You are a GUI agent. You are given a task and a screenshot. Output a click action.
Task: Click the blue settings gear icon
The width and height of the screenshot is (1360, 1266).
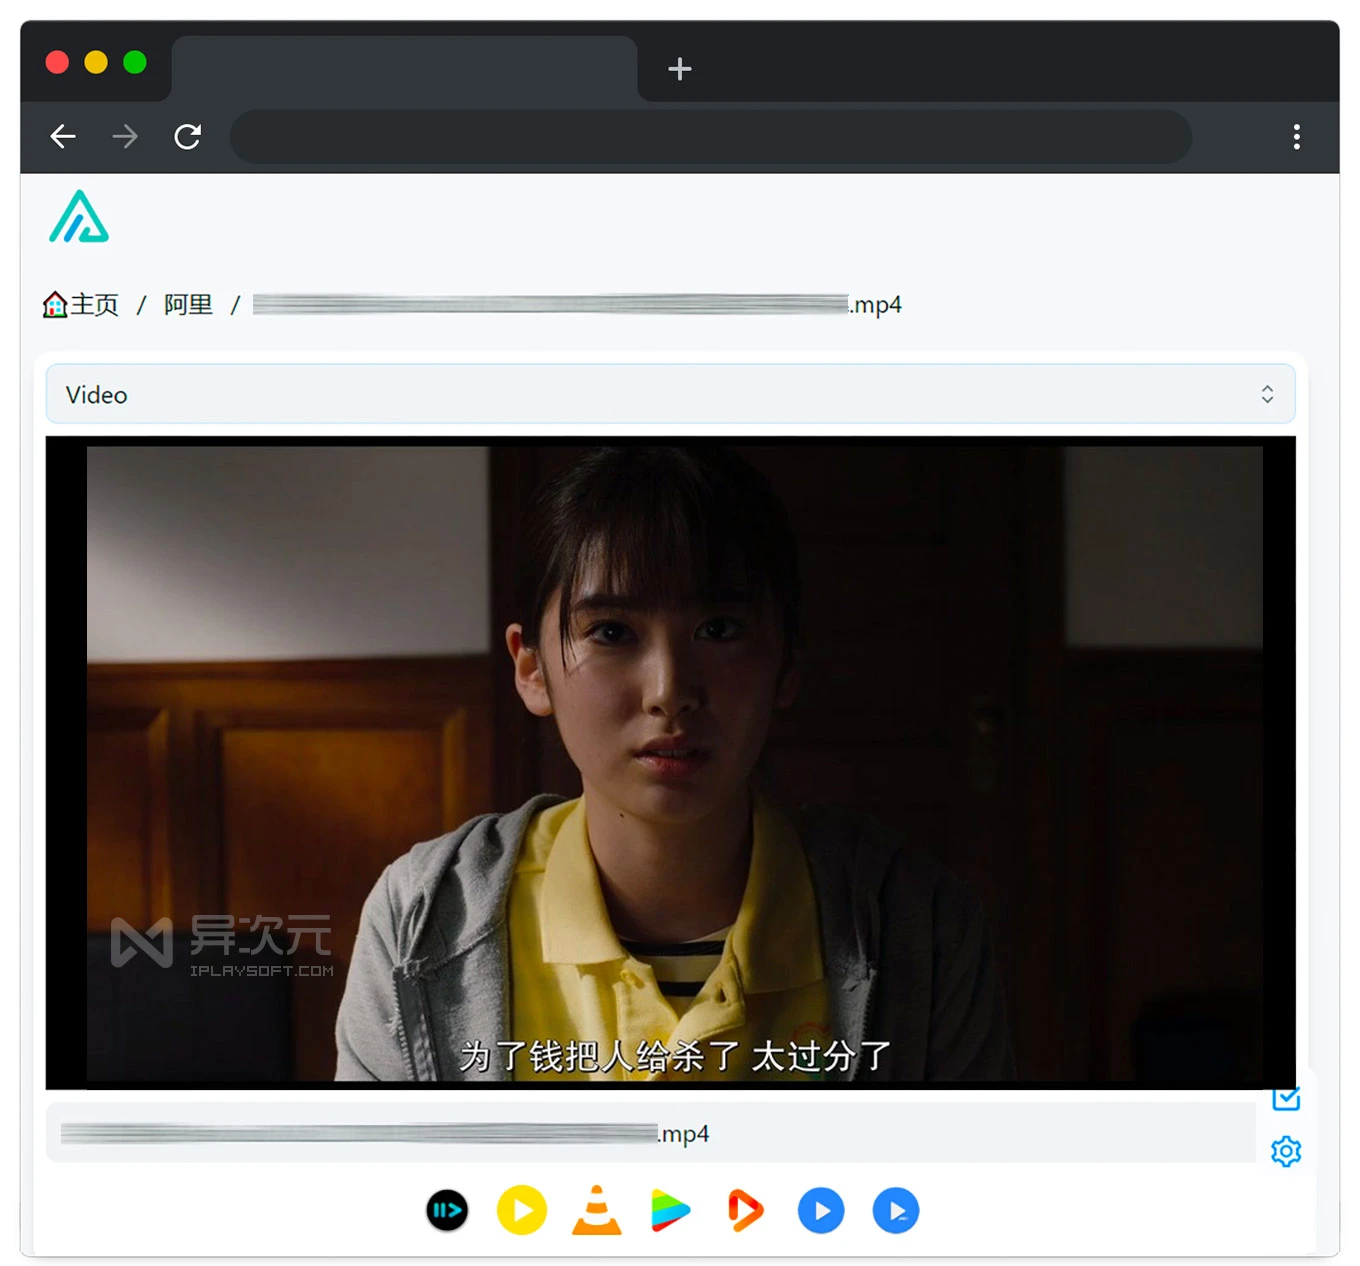pyautogui.click(x=1286, y=1151)
